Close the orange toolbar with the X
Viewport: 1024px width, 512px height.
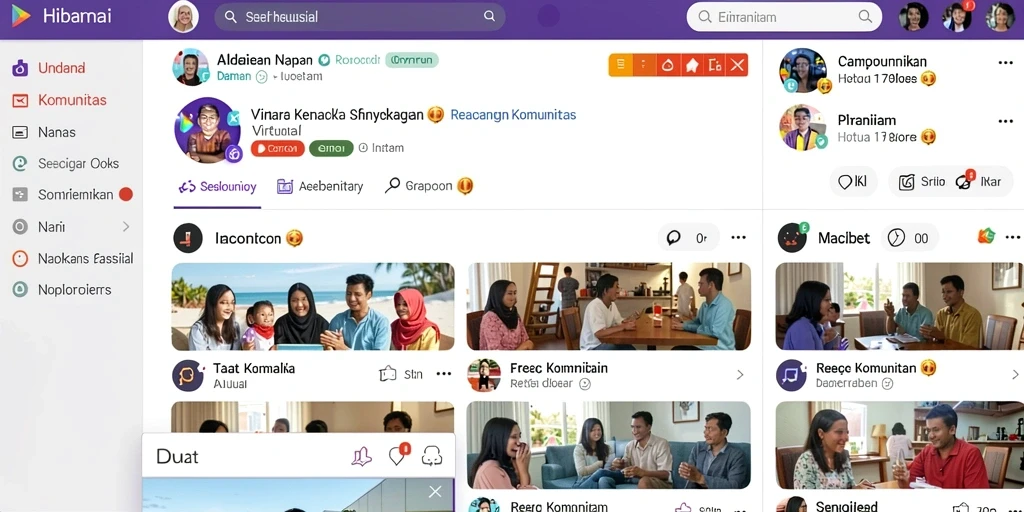click(x=737, y=65)
